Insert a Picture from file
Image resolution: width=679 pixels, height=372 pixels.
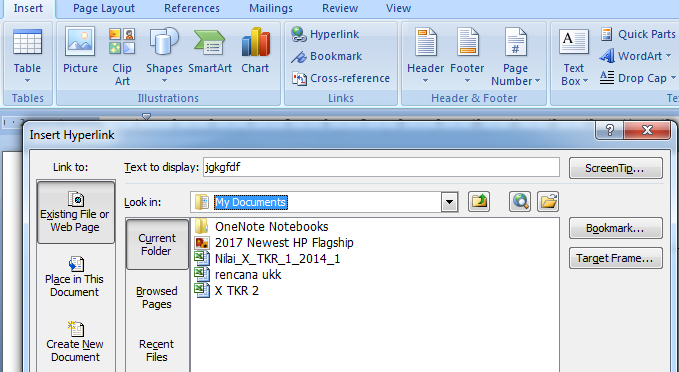80,51
